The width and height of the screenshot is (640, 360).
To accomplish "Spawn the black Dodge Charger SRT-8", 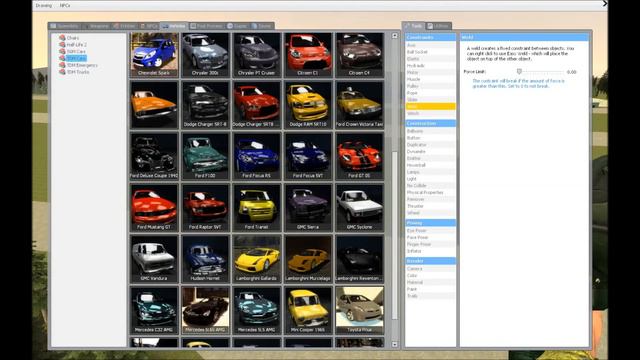I will click(x=206, y=105).
